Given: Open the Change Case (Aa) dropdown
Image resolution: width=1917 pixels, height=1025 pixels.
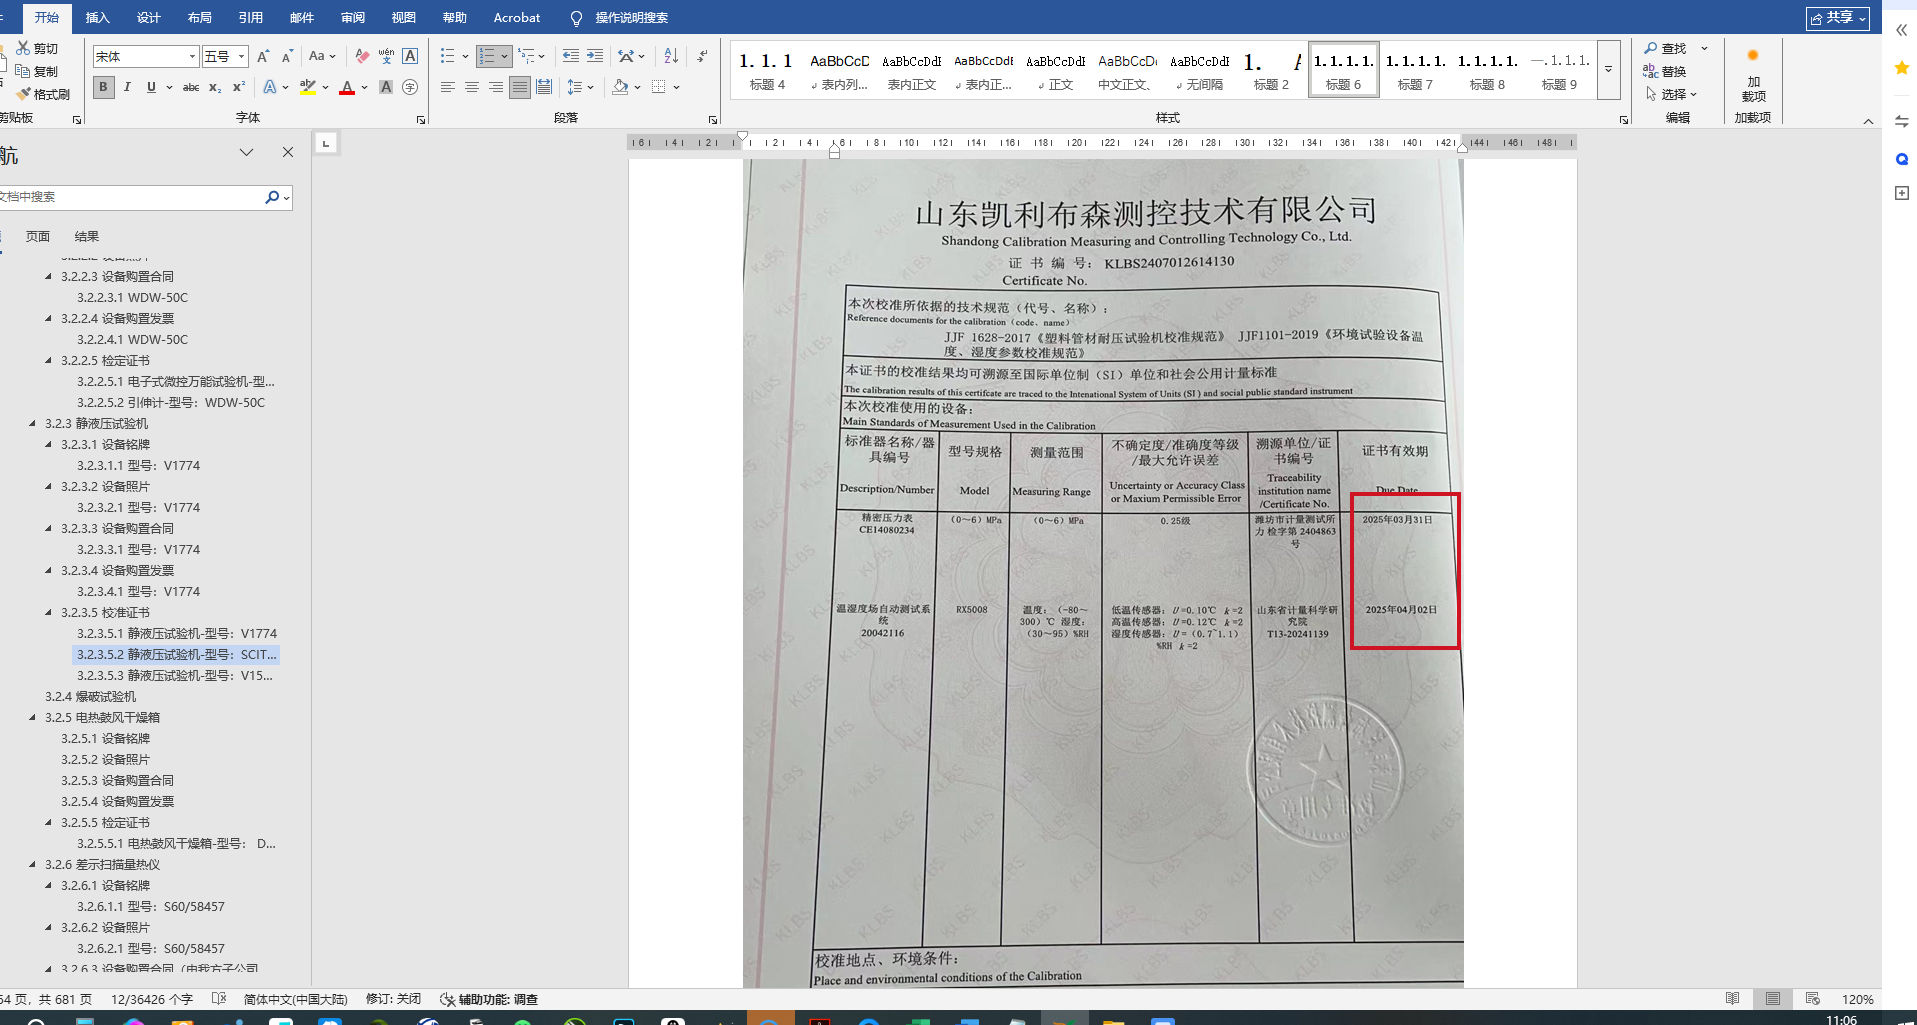Looking at the screenshot, I should pyautogui.click(x=322, y=57).
